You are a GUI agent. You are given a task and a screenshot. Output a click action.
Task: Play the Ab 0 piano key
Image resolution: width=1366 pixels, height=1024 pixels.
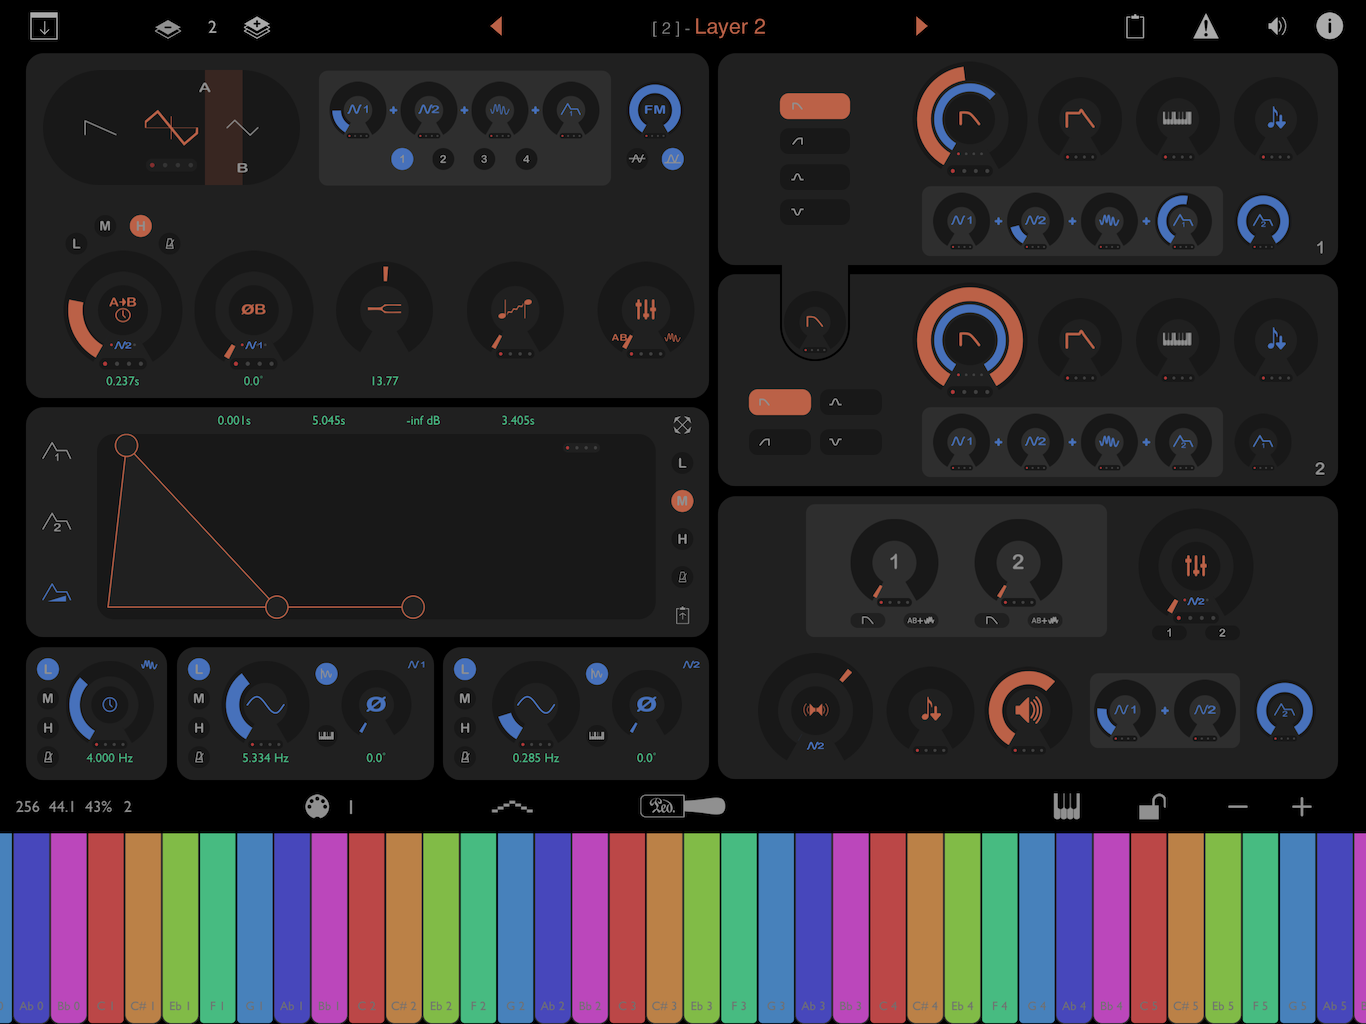coord(32,928)
